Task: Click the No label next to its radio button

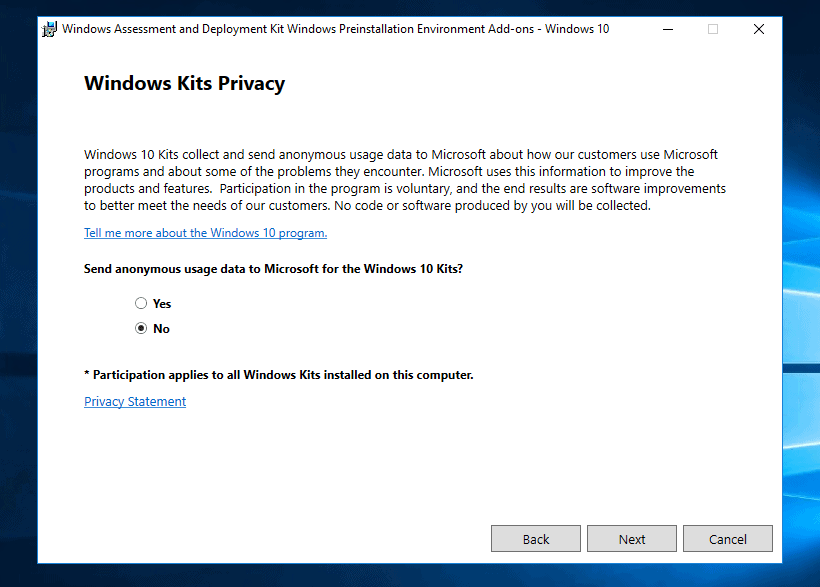Action: pos(161,328)
